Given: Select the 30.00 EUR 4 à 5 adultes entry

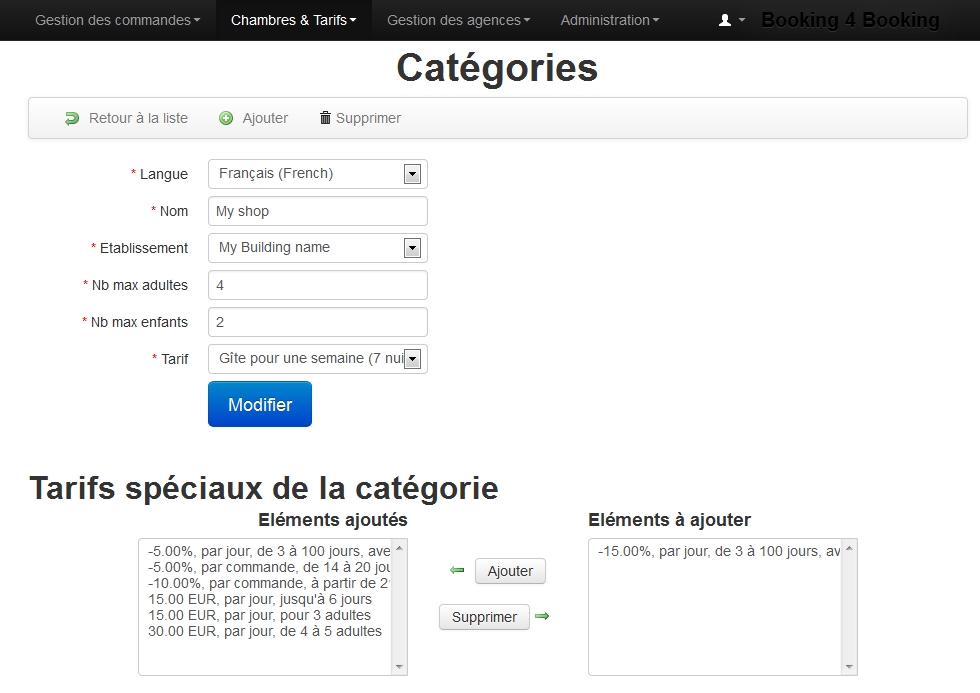Looking at the screenshot, I should (265, 631).
